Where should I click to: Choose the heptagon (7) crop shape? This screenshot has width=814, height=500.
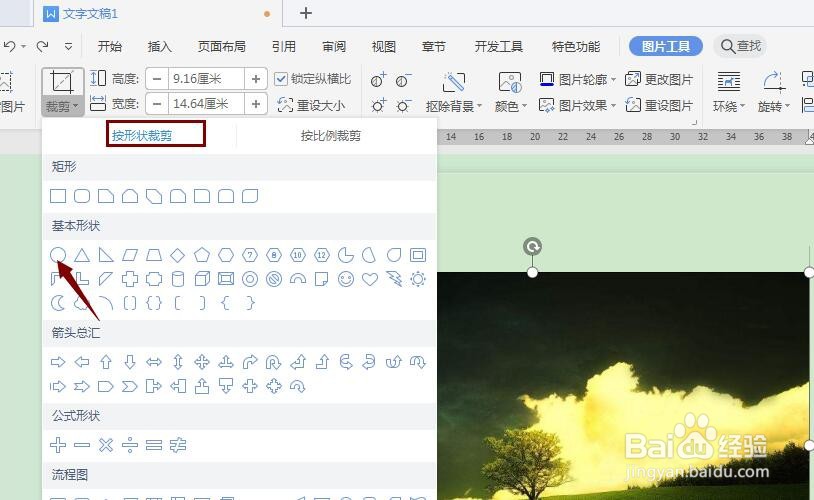[250, 255]
